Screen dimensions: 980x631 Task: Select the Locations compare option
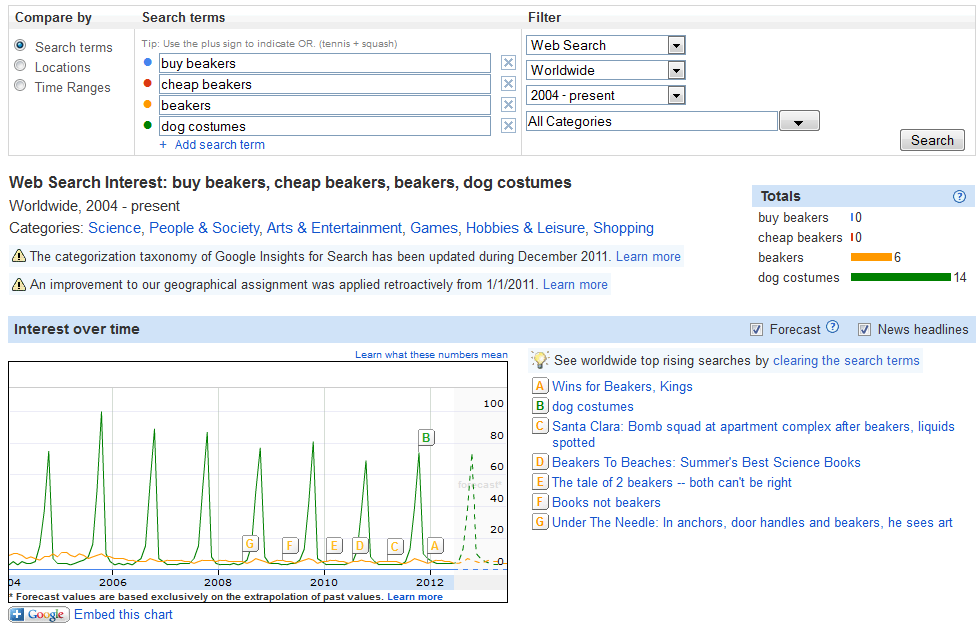point(20,67)
